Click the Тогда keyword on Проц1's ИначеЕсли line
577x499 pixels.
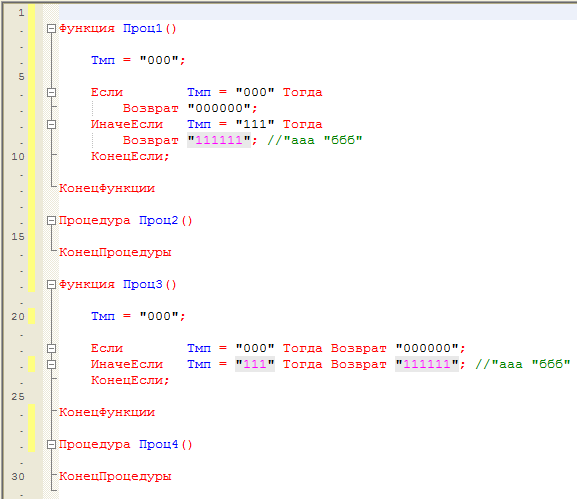302,124
